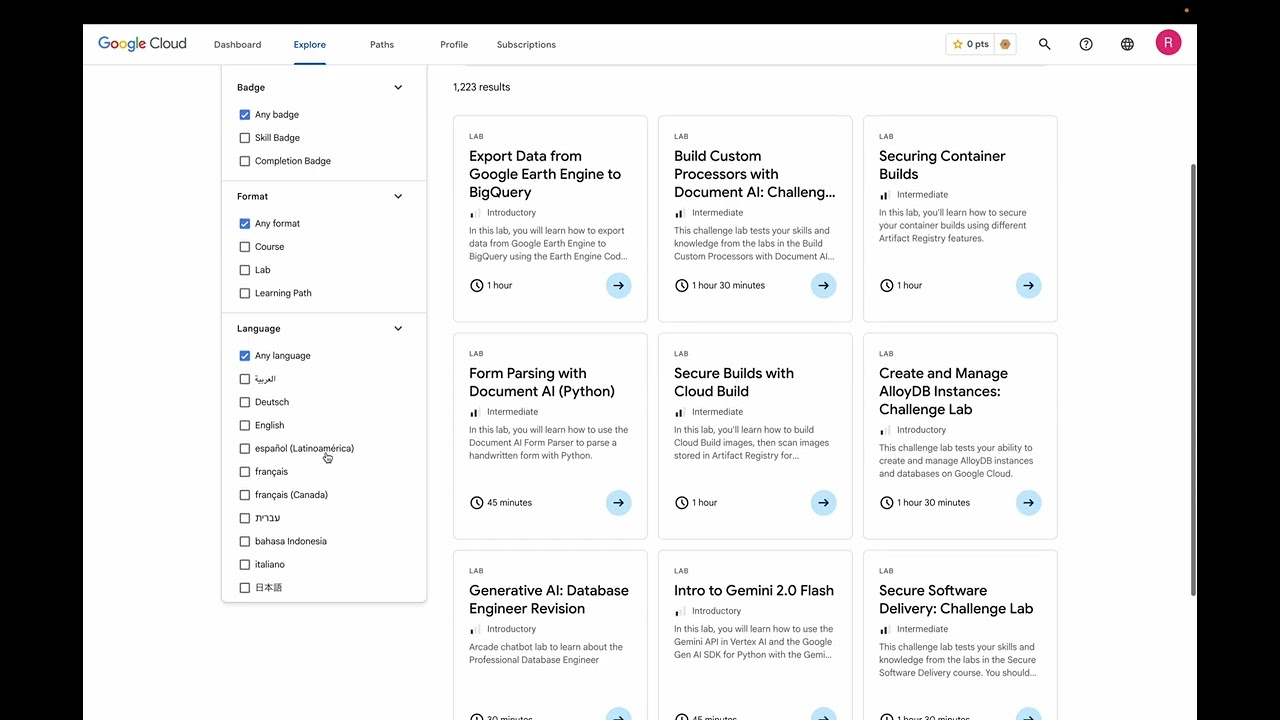The width and height of the screenshot is (1280, 720).
Task: Click clock icon on Form Parsing card
Action: [x=476, y=502]
